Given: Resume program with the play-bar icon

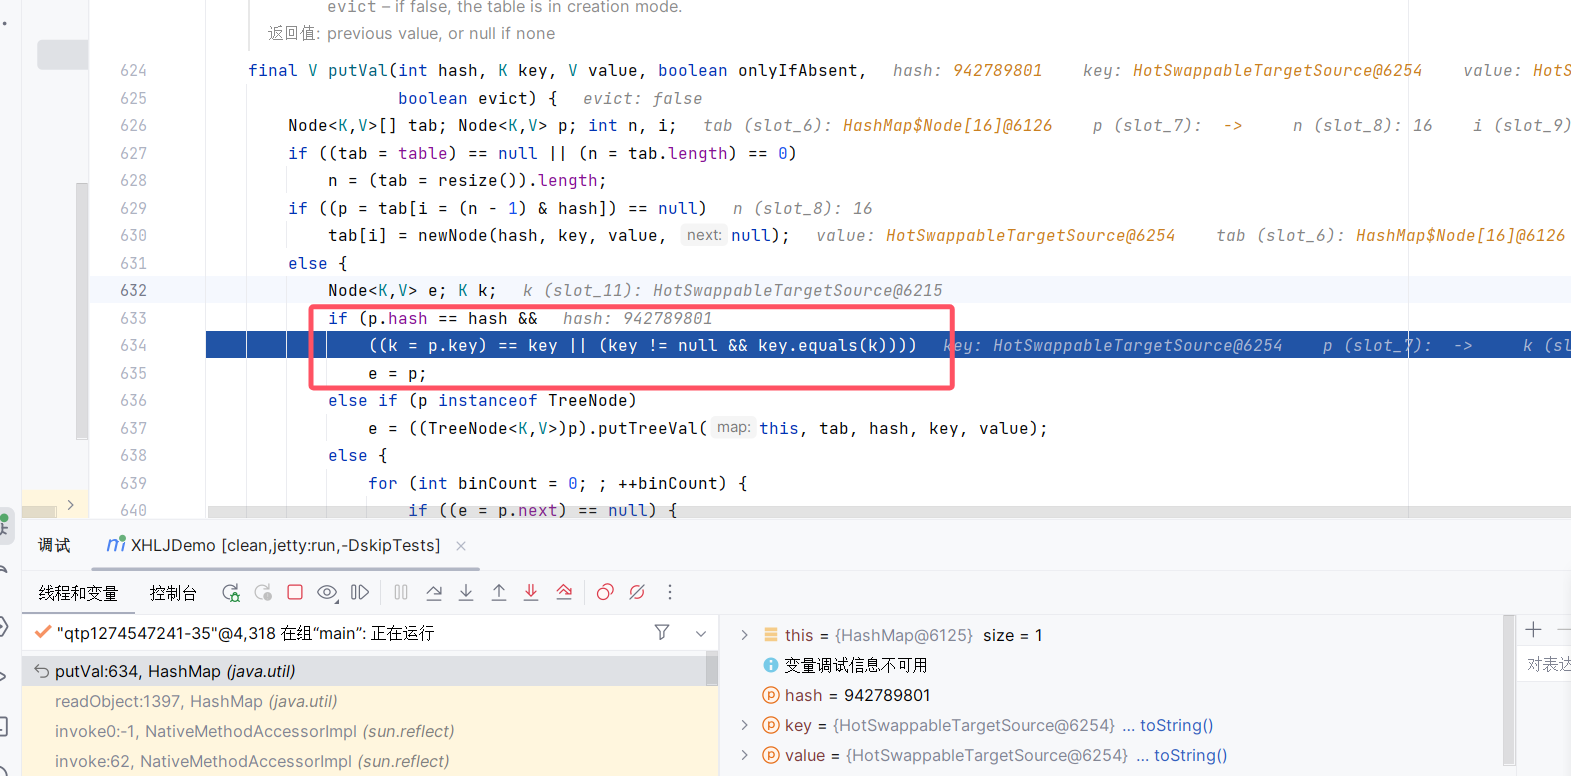Looking at the screenshot, I should click(360, 592).
